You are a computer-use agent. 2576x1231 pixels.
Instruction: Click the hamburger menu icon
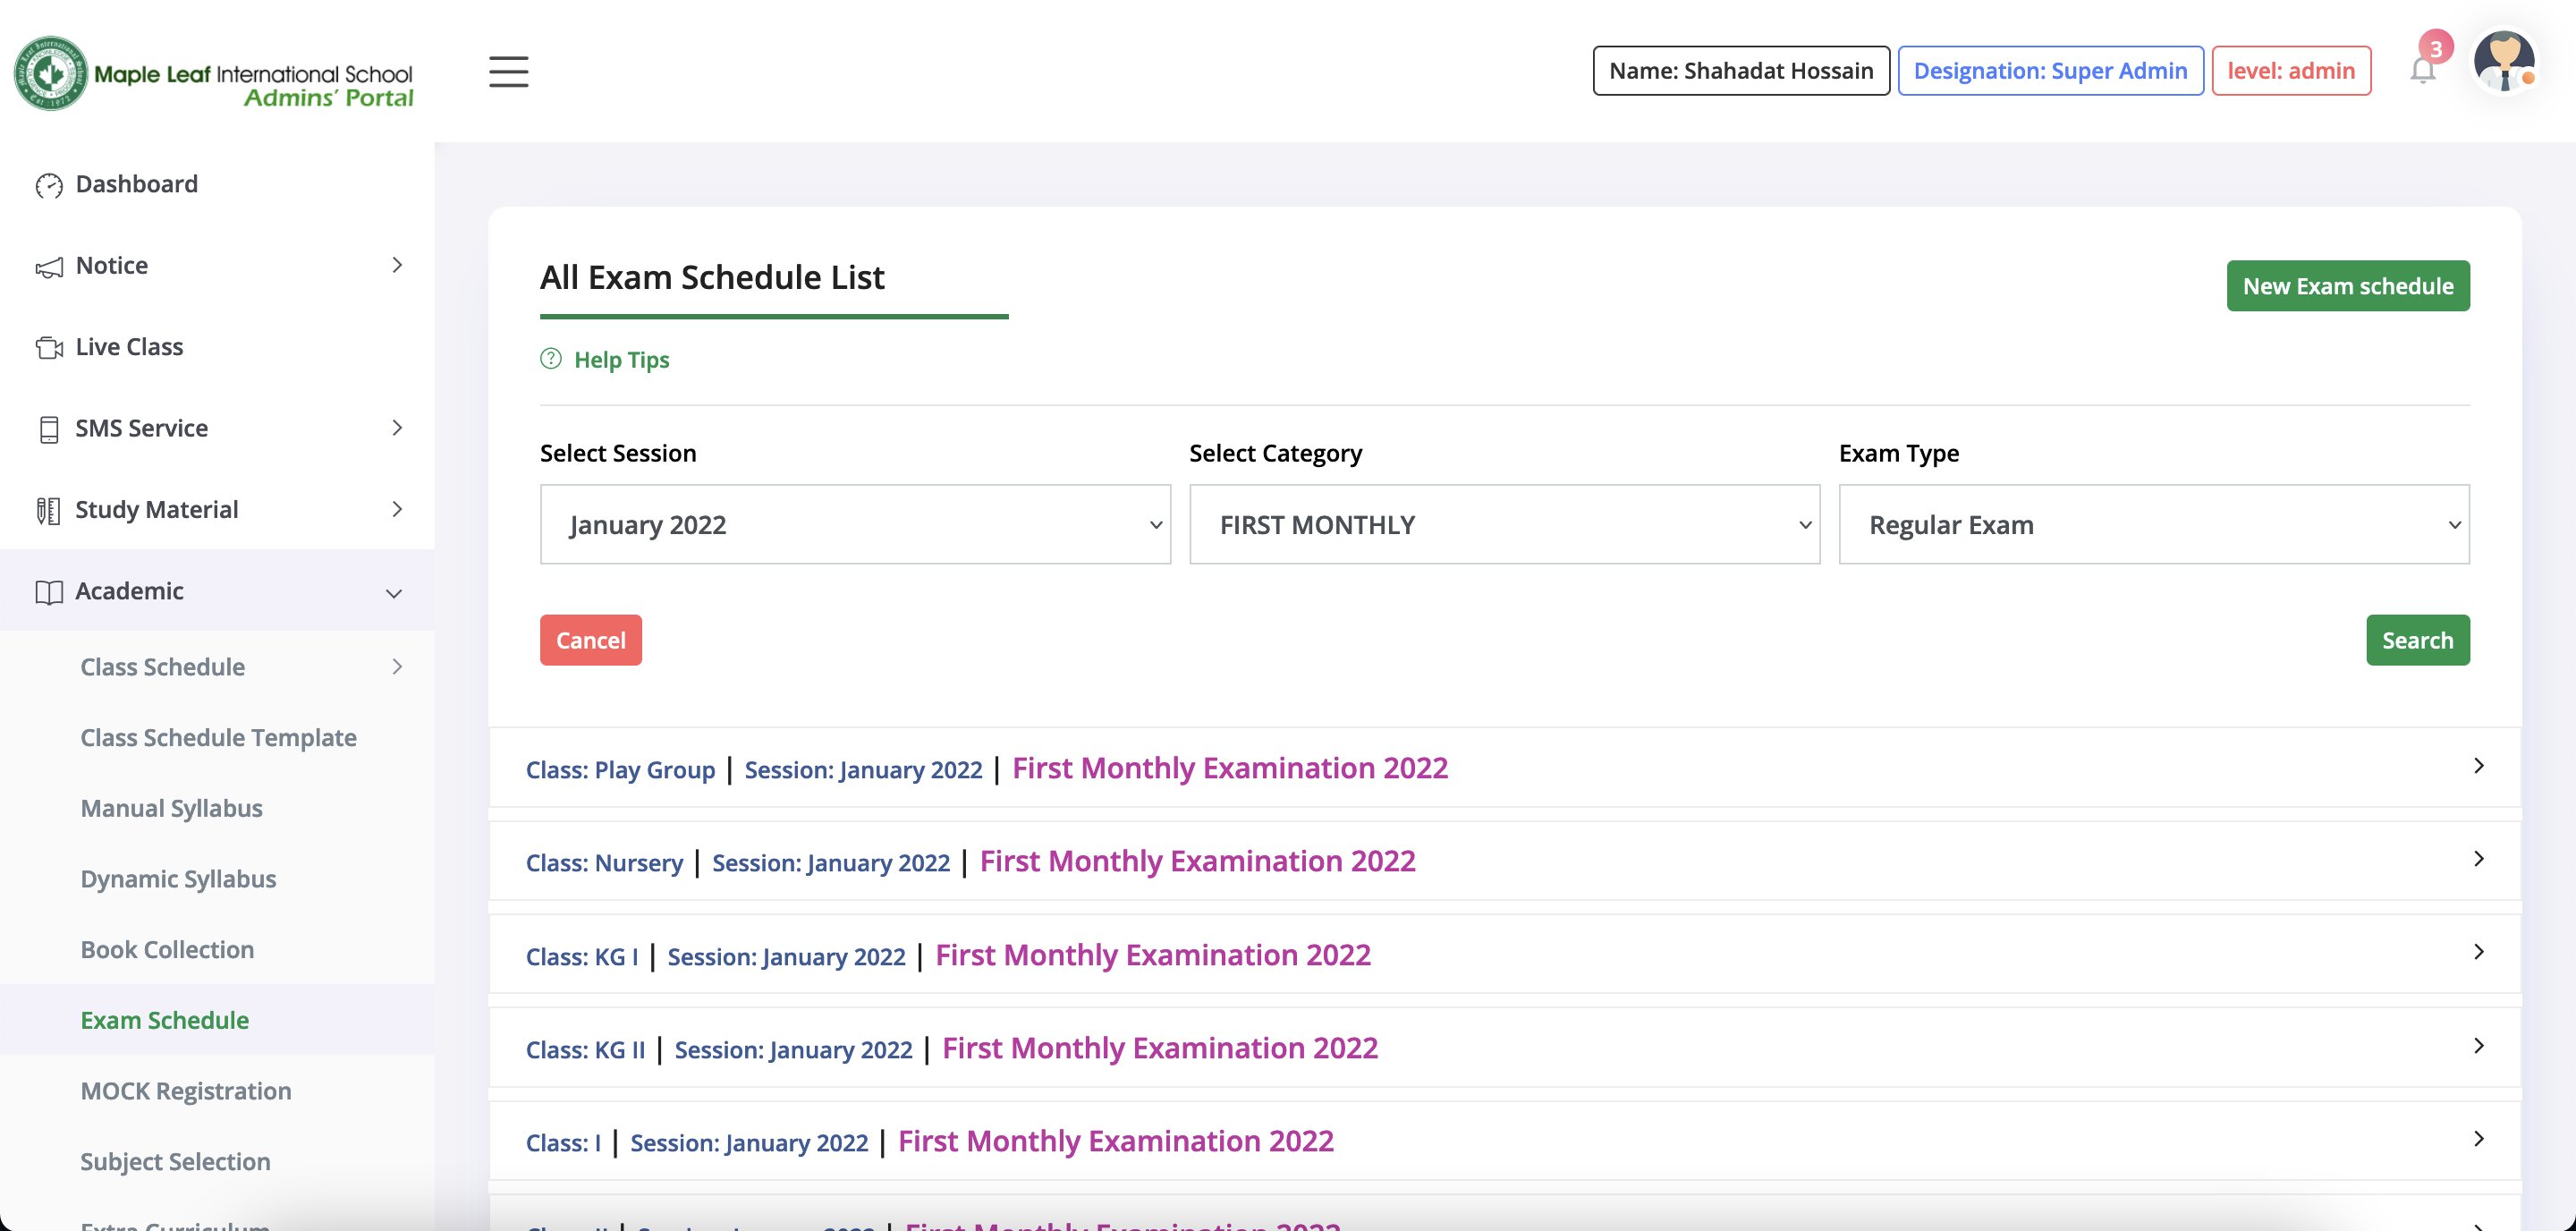click(508, 71)
